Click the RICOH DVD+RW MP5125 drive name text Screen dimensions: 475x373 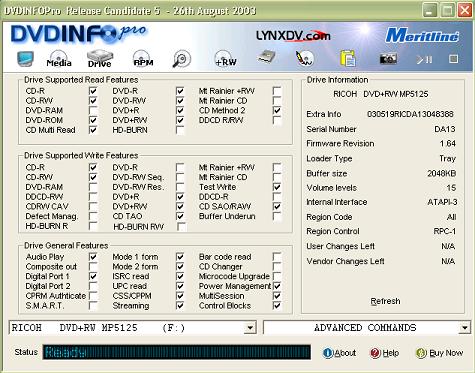click(381, 94)
